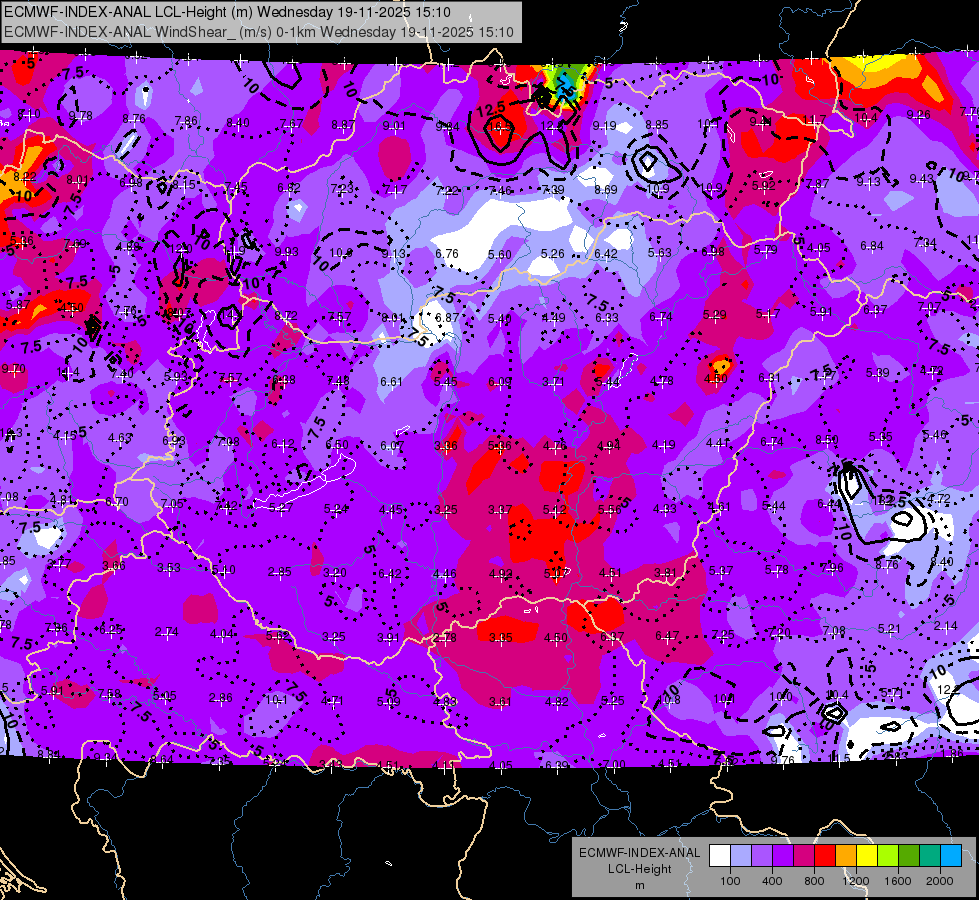Click the legend tick value 100

pyautogui.click(x=730, y=881)
